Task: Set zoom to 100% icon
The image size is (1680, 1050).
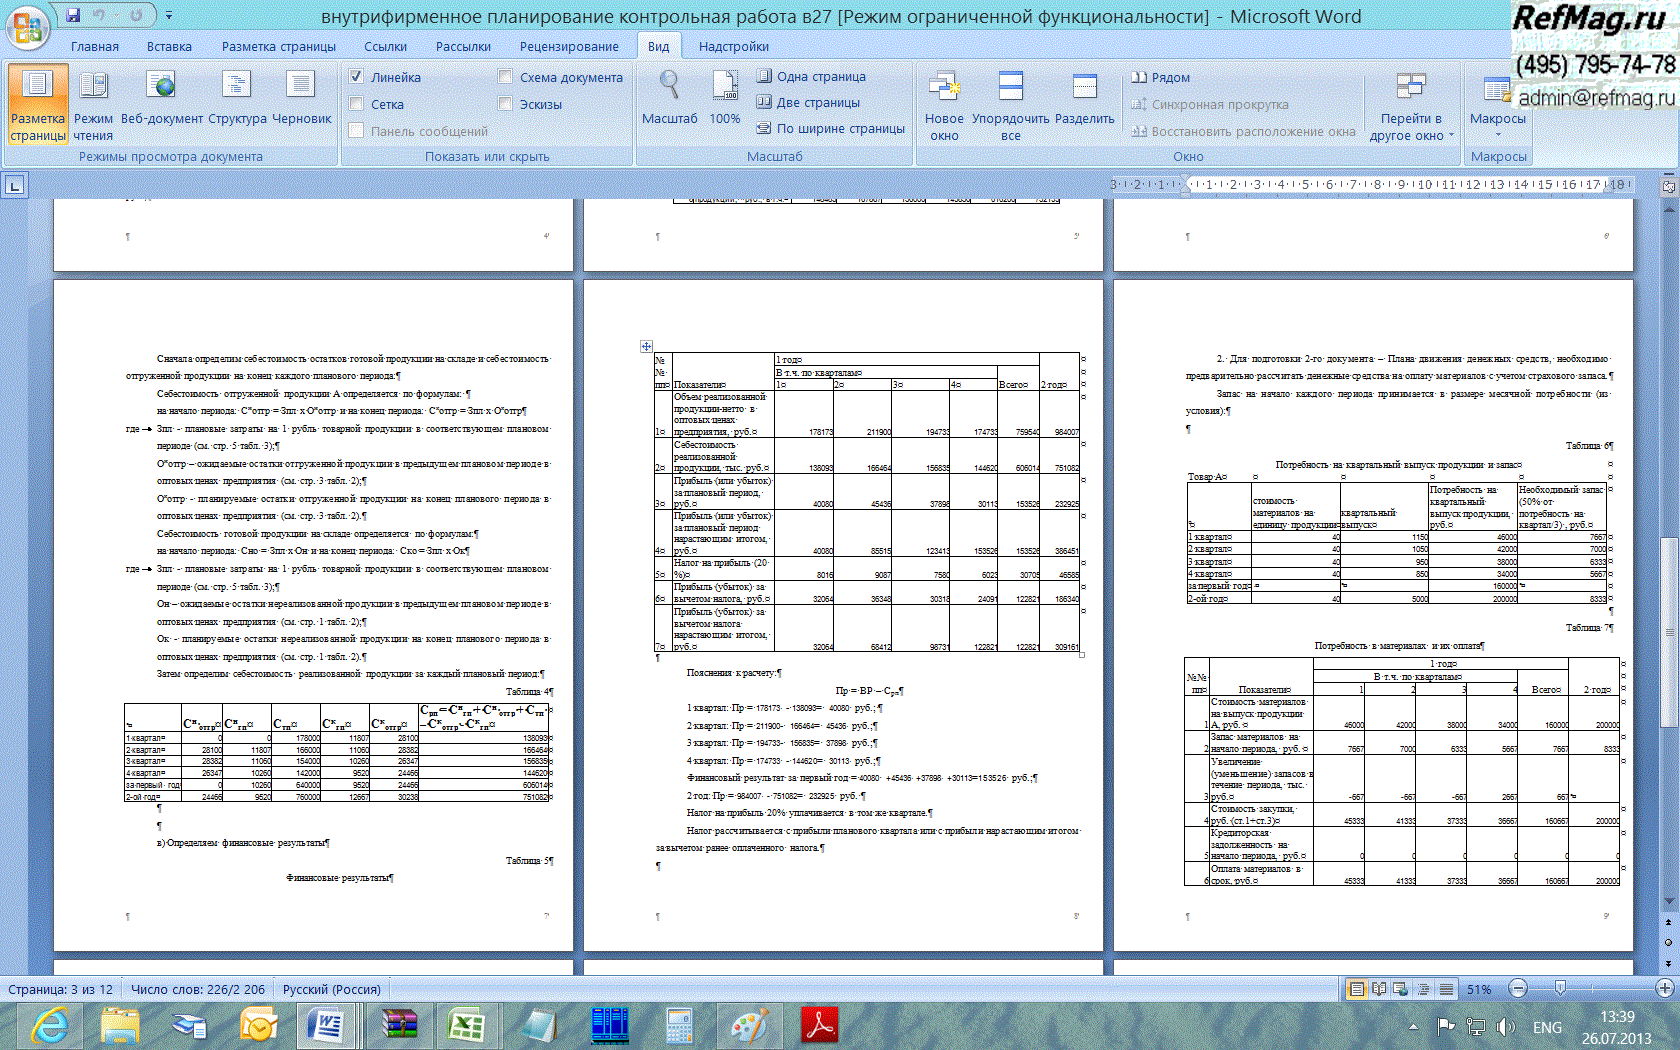Action: click(725, 87)
